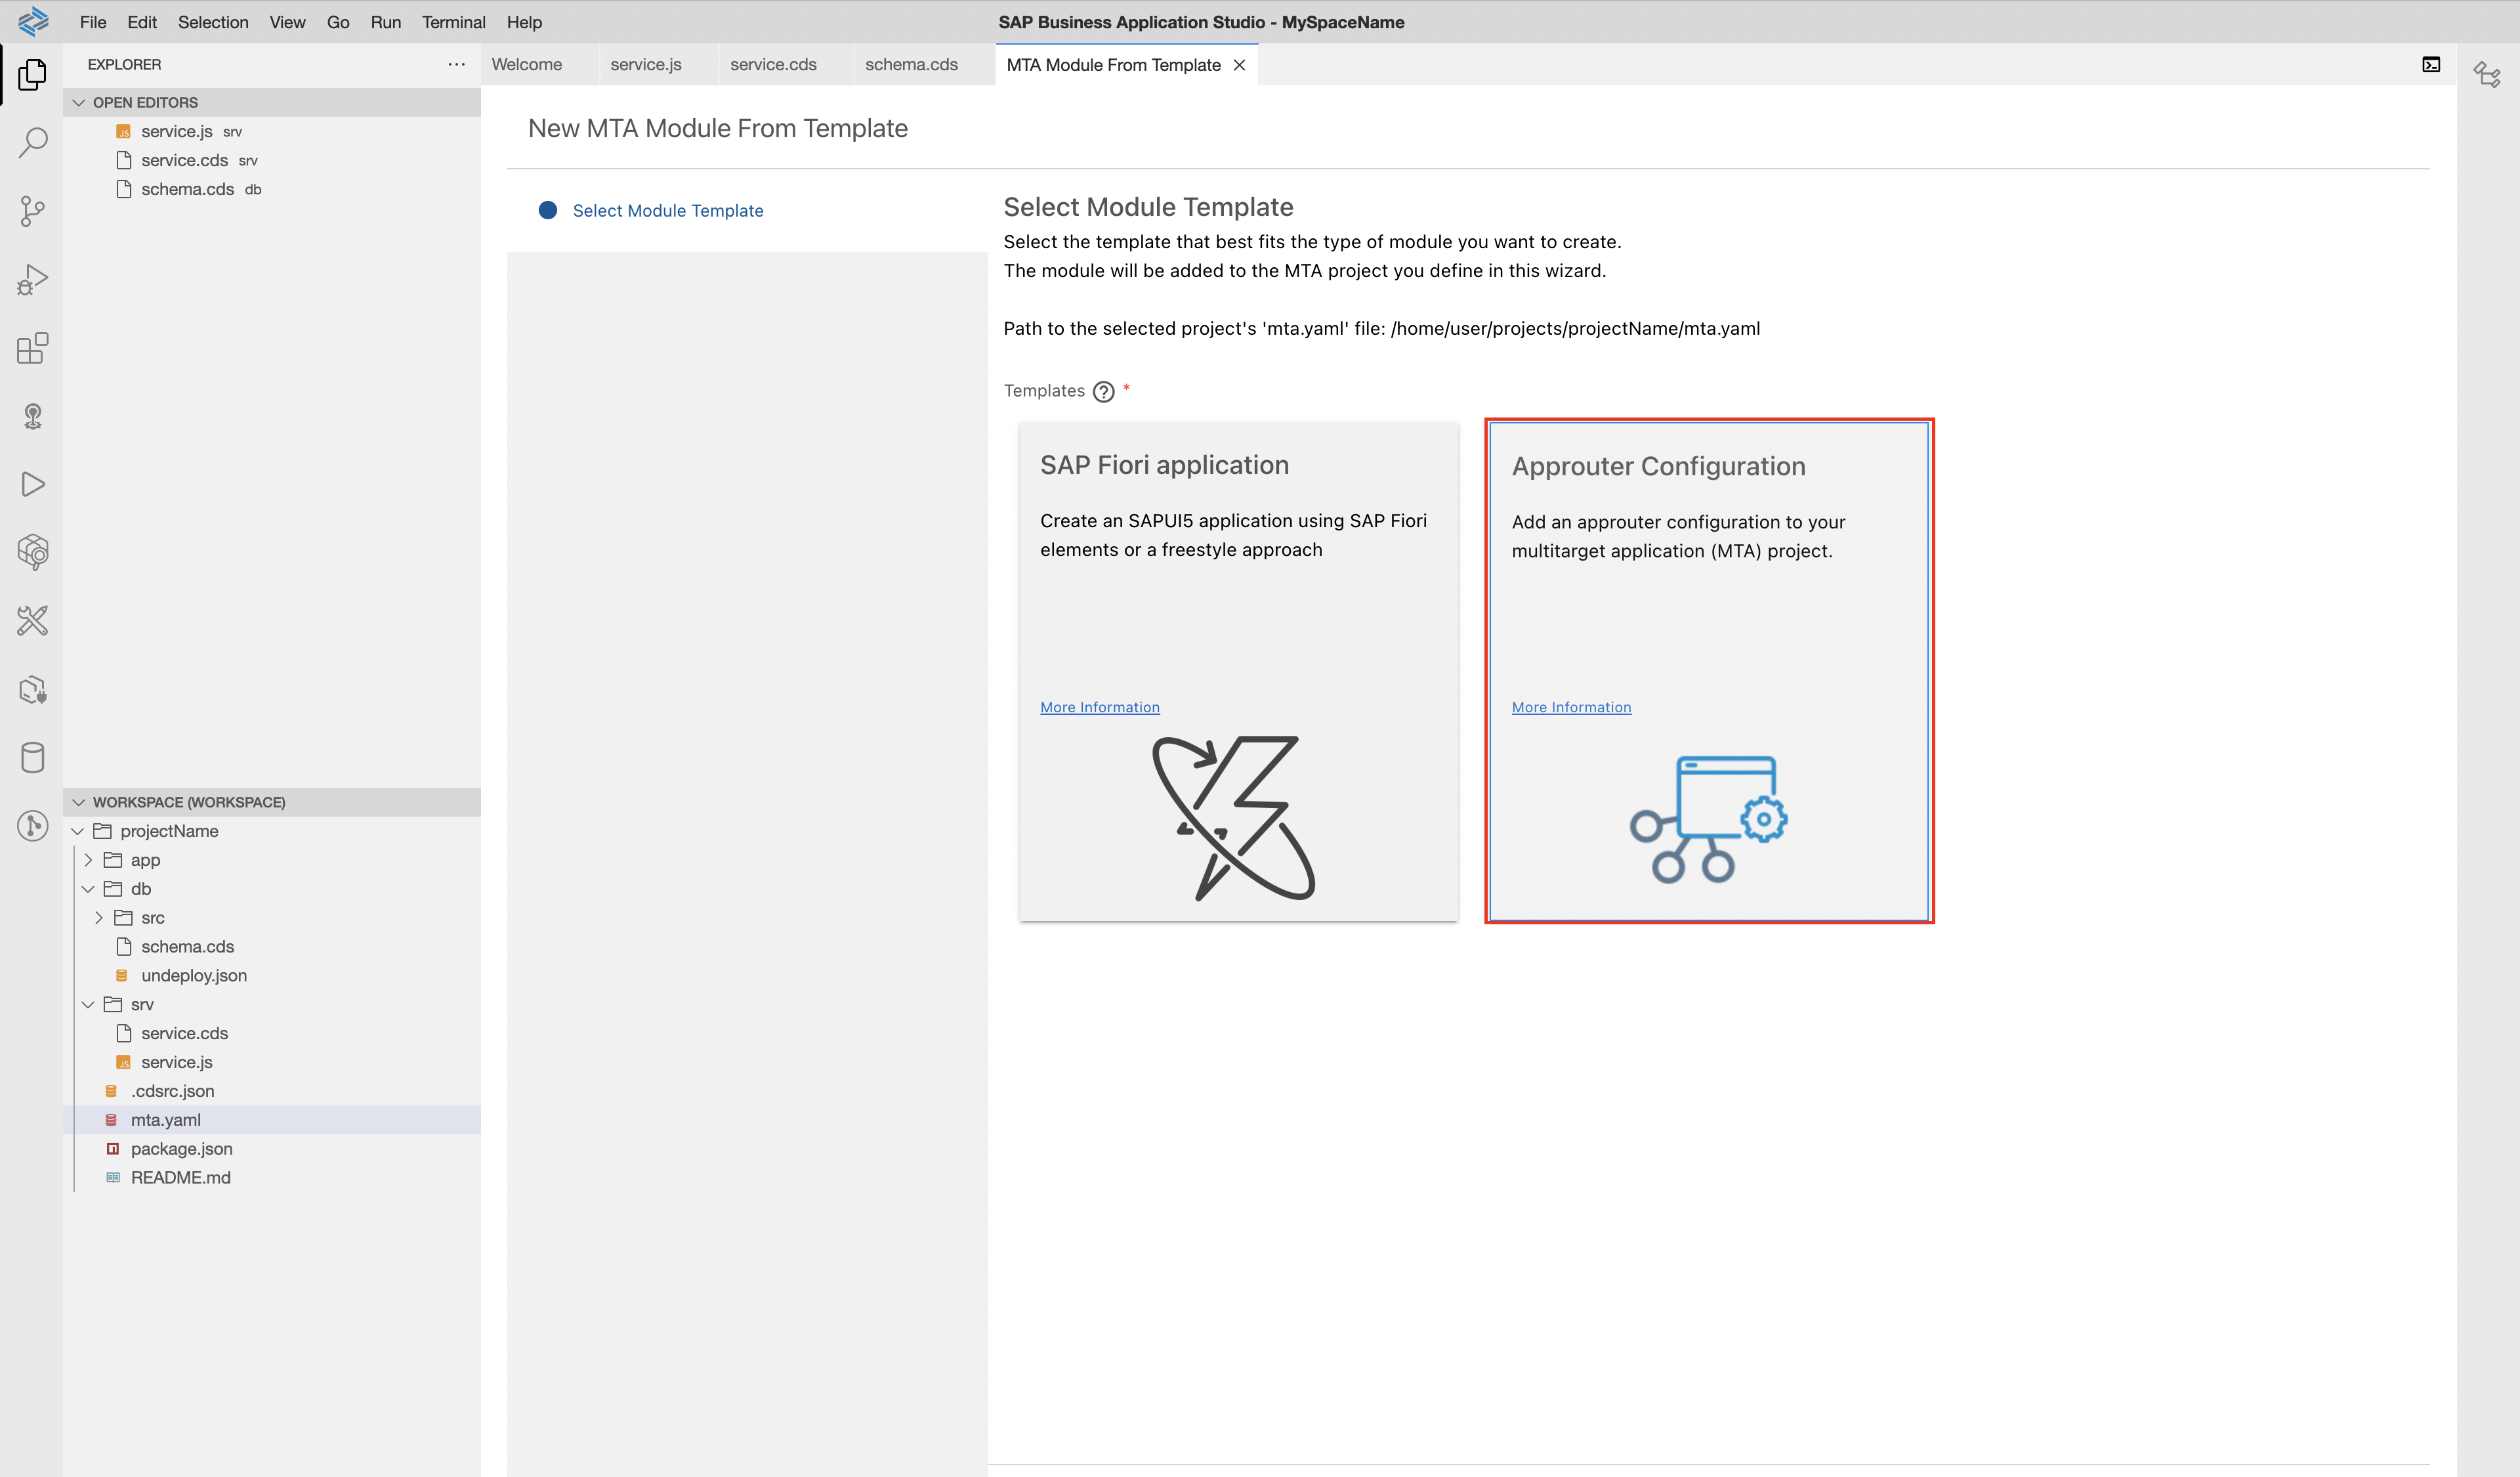Click the circular git graph icon in activity bar
The width and height of the screenshot is (2520, 1477).
(x=32, y=826)
